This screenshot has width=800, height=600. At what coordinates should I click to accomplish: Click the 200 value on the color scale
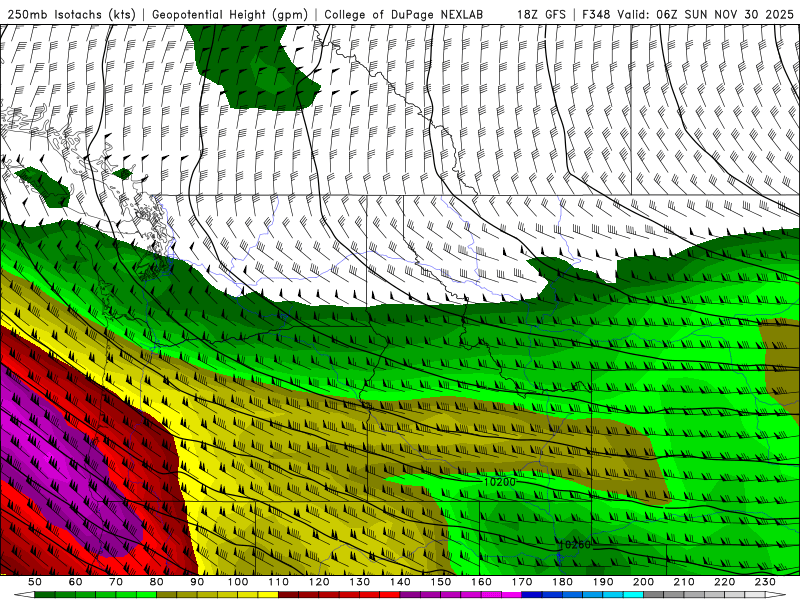(643, 582)
